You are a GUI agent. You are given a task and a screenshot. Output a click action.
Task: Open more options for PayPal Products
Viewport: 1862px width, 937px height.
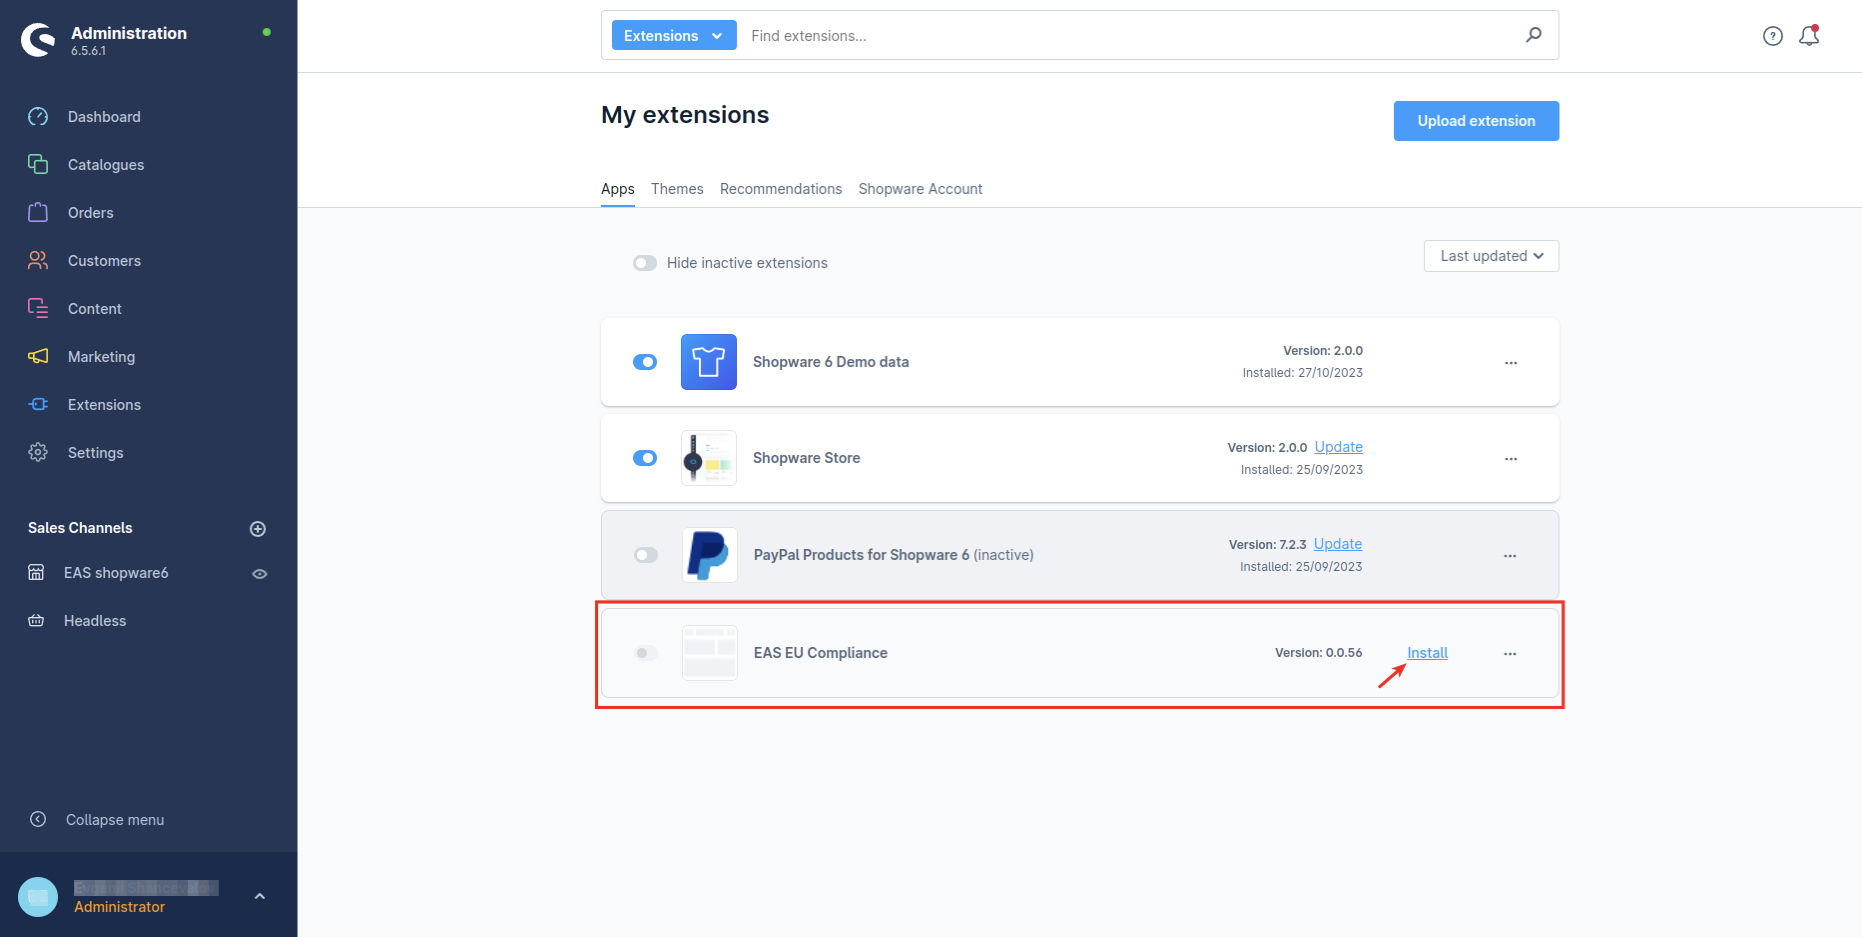tap(1510, 556)
